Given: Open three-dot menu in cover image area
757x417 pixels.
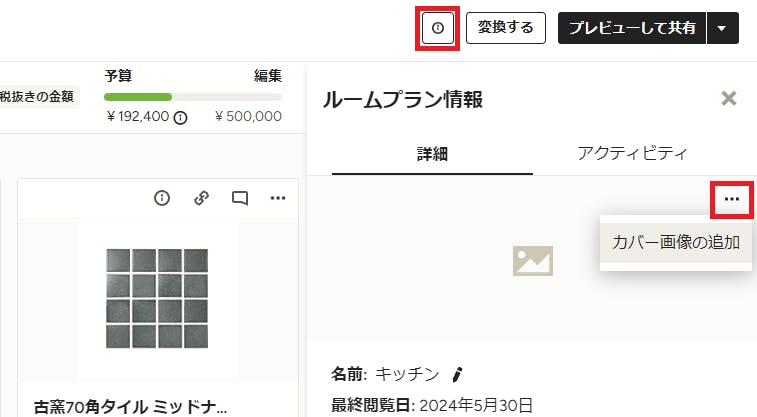Looking at the screenshot, I should tap(732, 199).
